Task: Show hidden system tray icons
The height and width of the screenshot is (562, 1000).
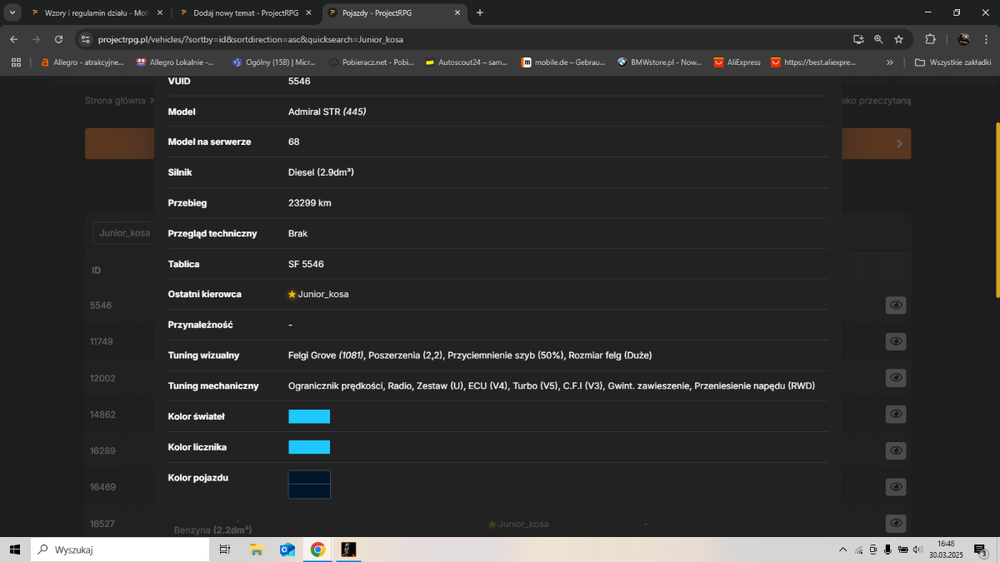Action: (843, 549)
